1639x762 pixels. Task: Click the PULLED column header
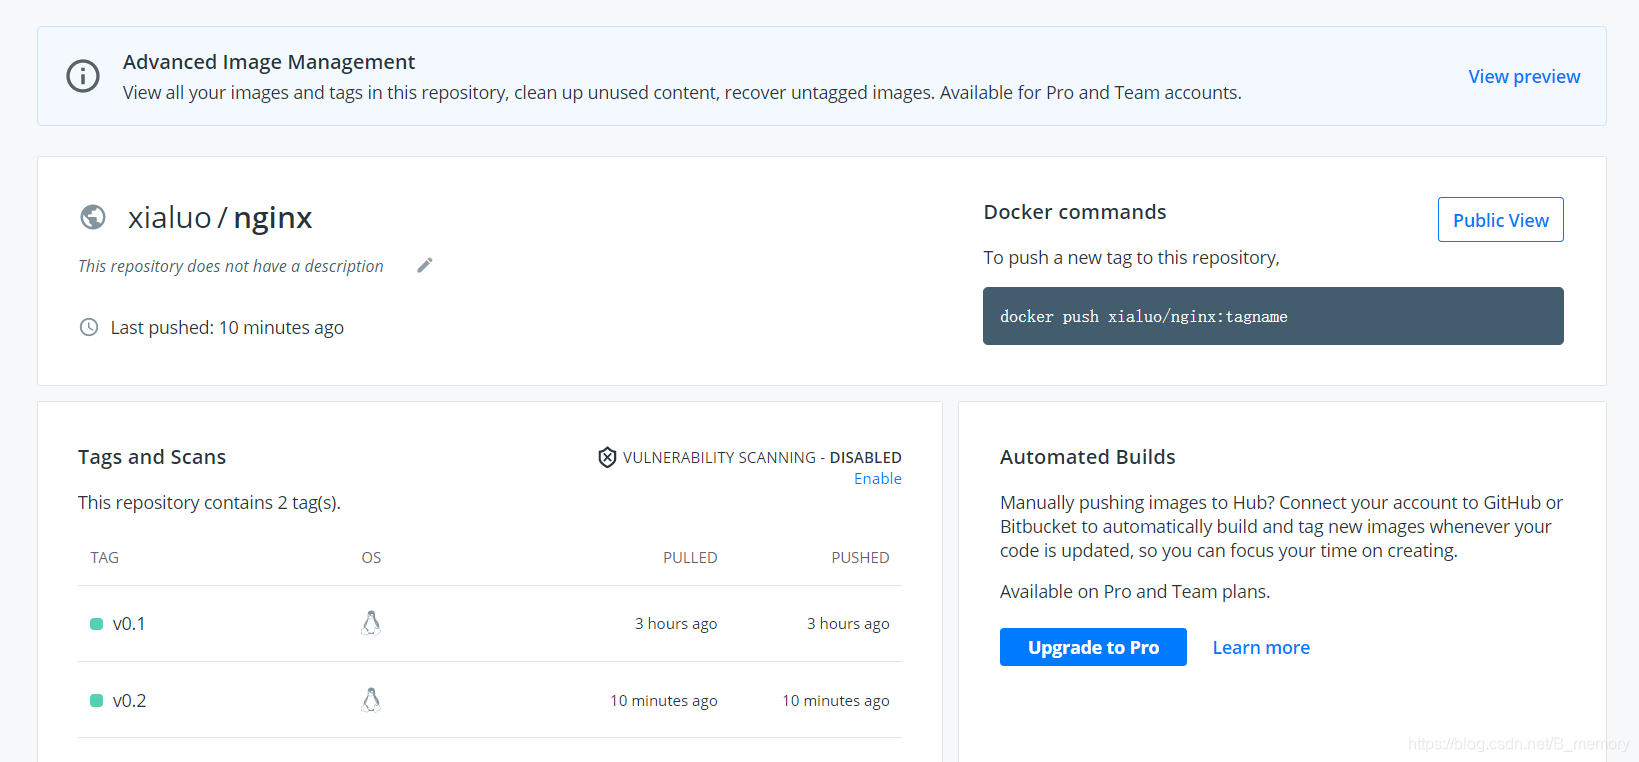pos(690,558)
